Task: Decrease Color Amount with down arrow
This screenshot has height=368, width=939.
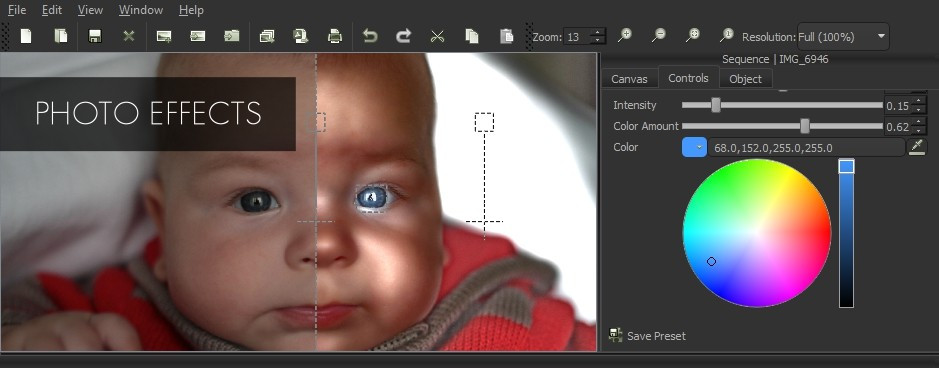Action: (919, 131)
